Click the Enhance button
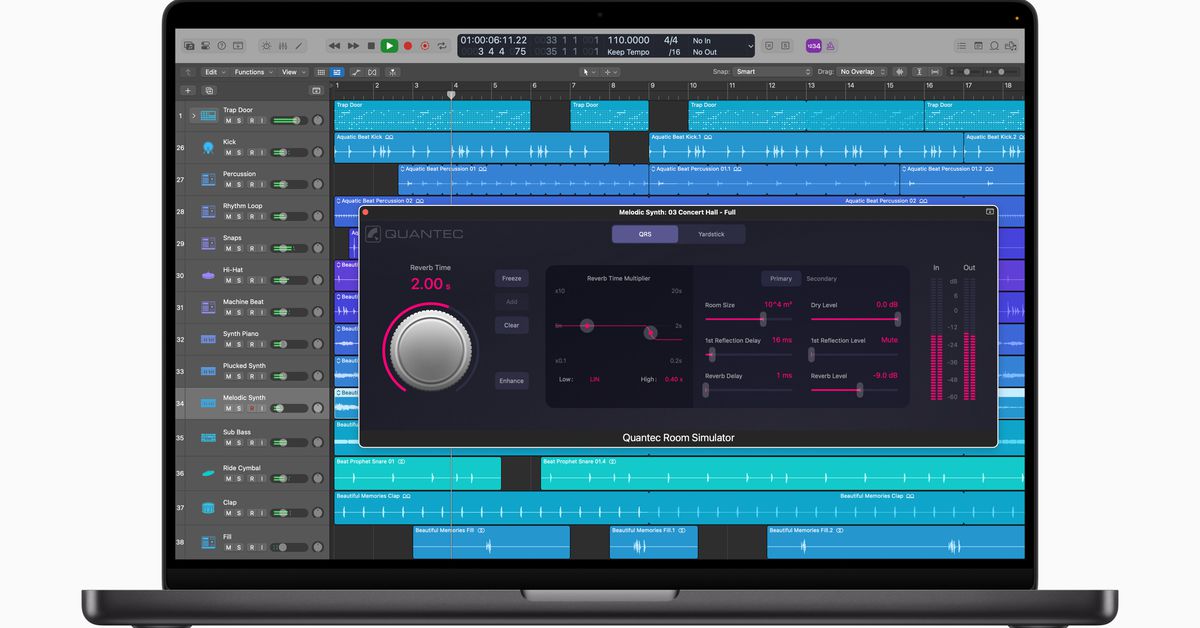The height and width of the screenshot is (628, 1200). tap(511, 381)
